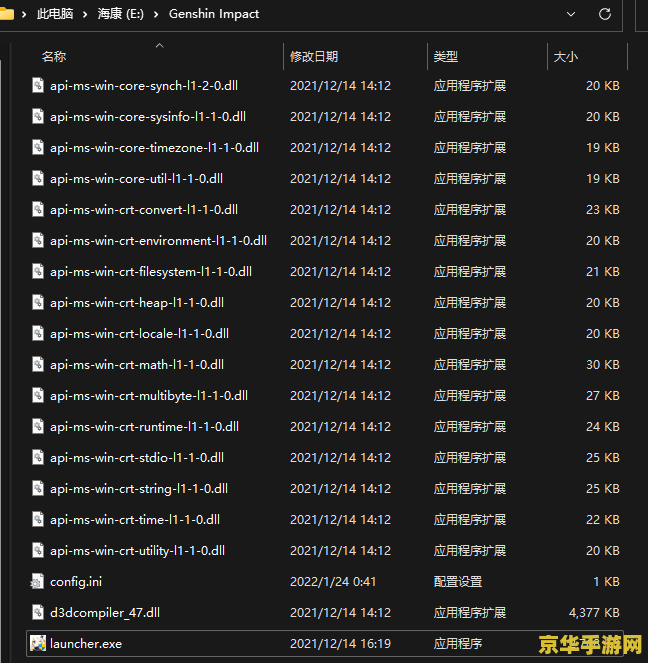Click icon of api-ms-win-crt-math-l1-1-0.dll
Viewport: 648px width, 663px height.
pos(38,364)
